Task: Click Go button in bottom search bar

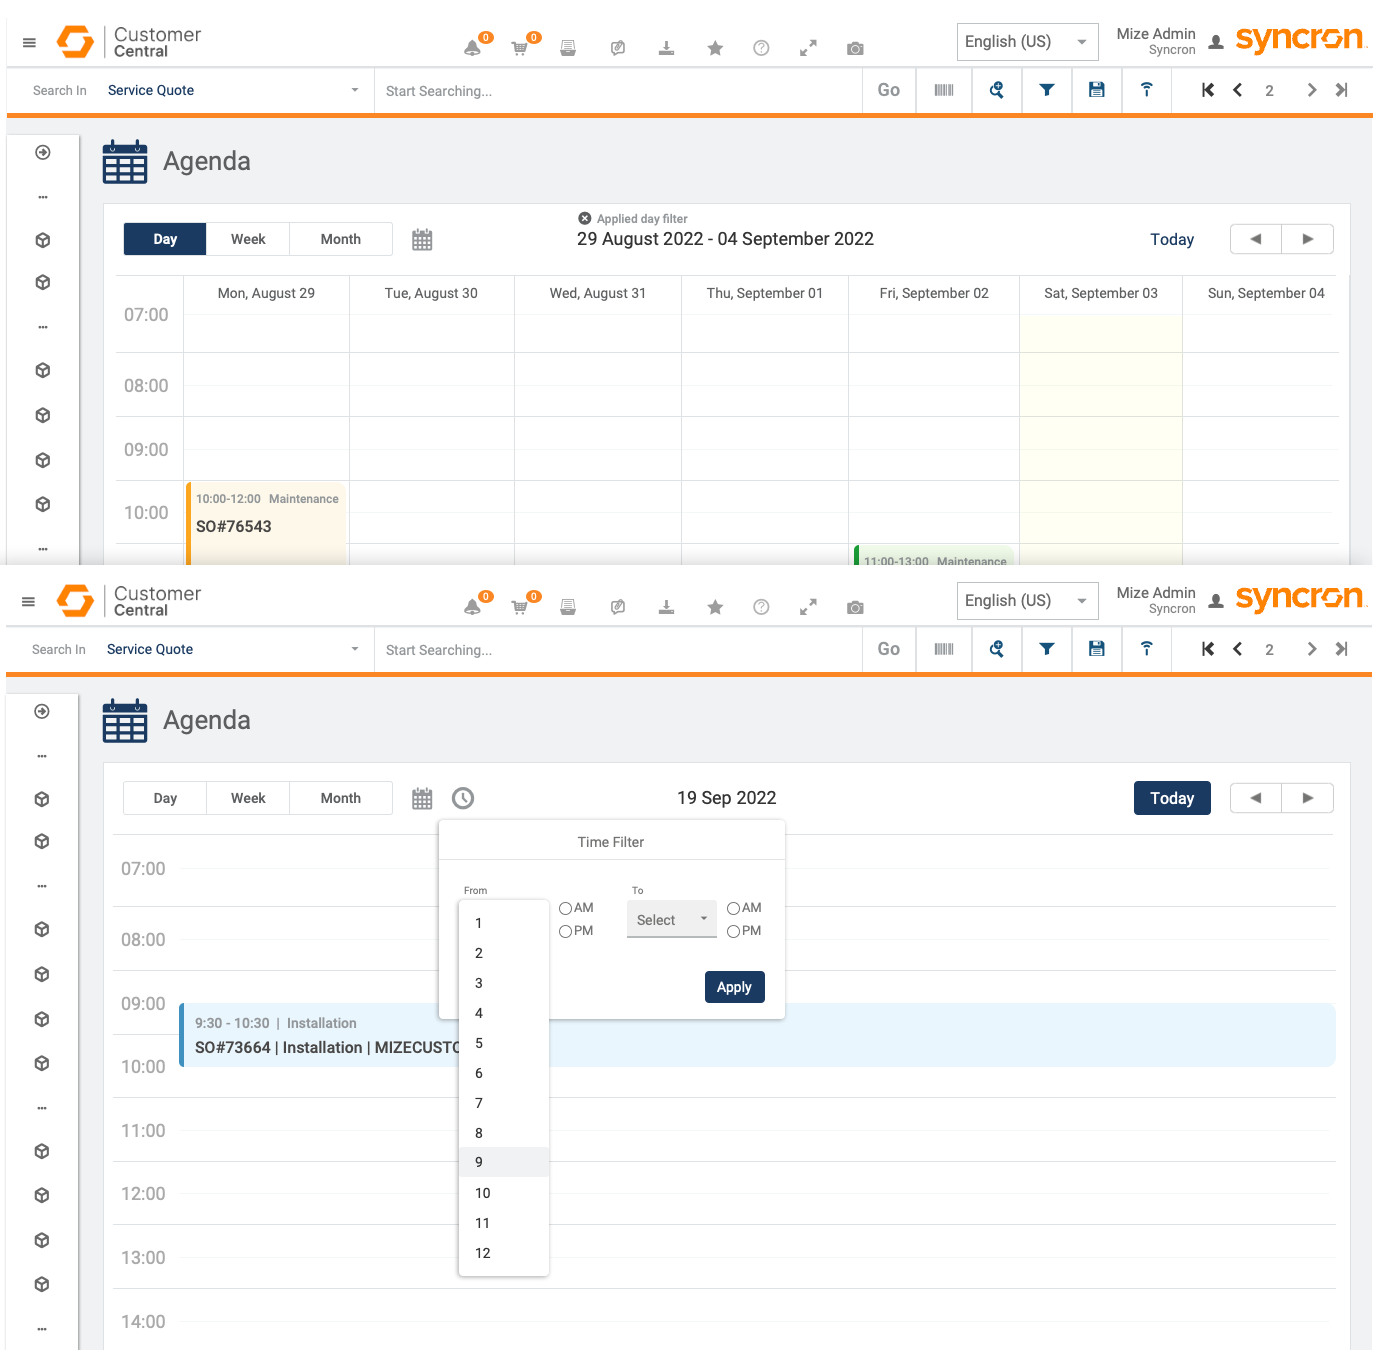Action: (x=889, y=649)
